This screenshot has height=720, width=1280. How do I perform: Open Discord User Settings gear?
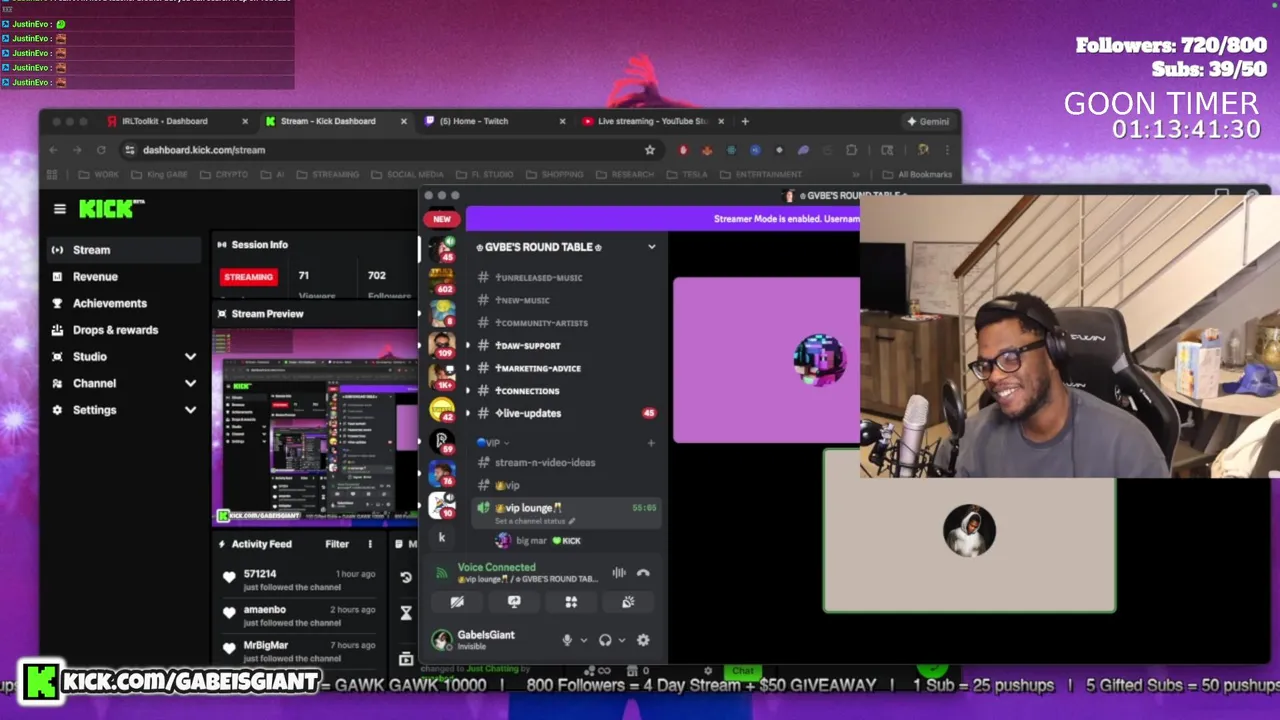point(643,640)
